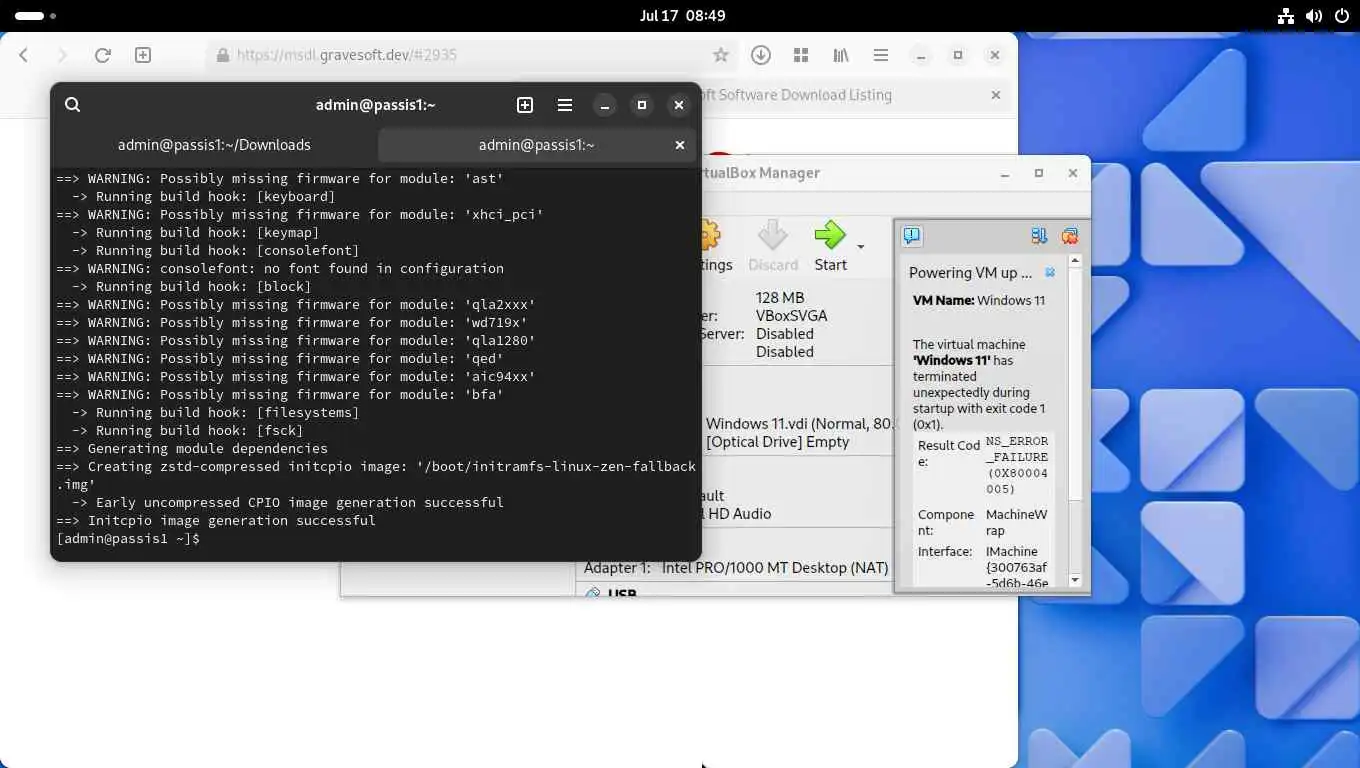Open the browser main menu

coord(881,55)
